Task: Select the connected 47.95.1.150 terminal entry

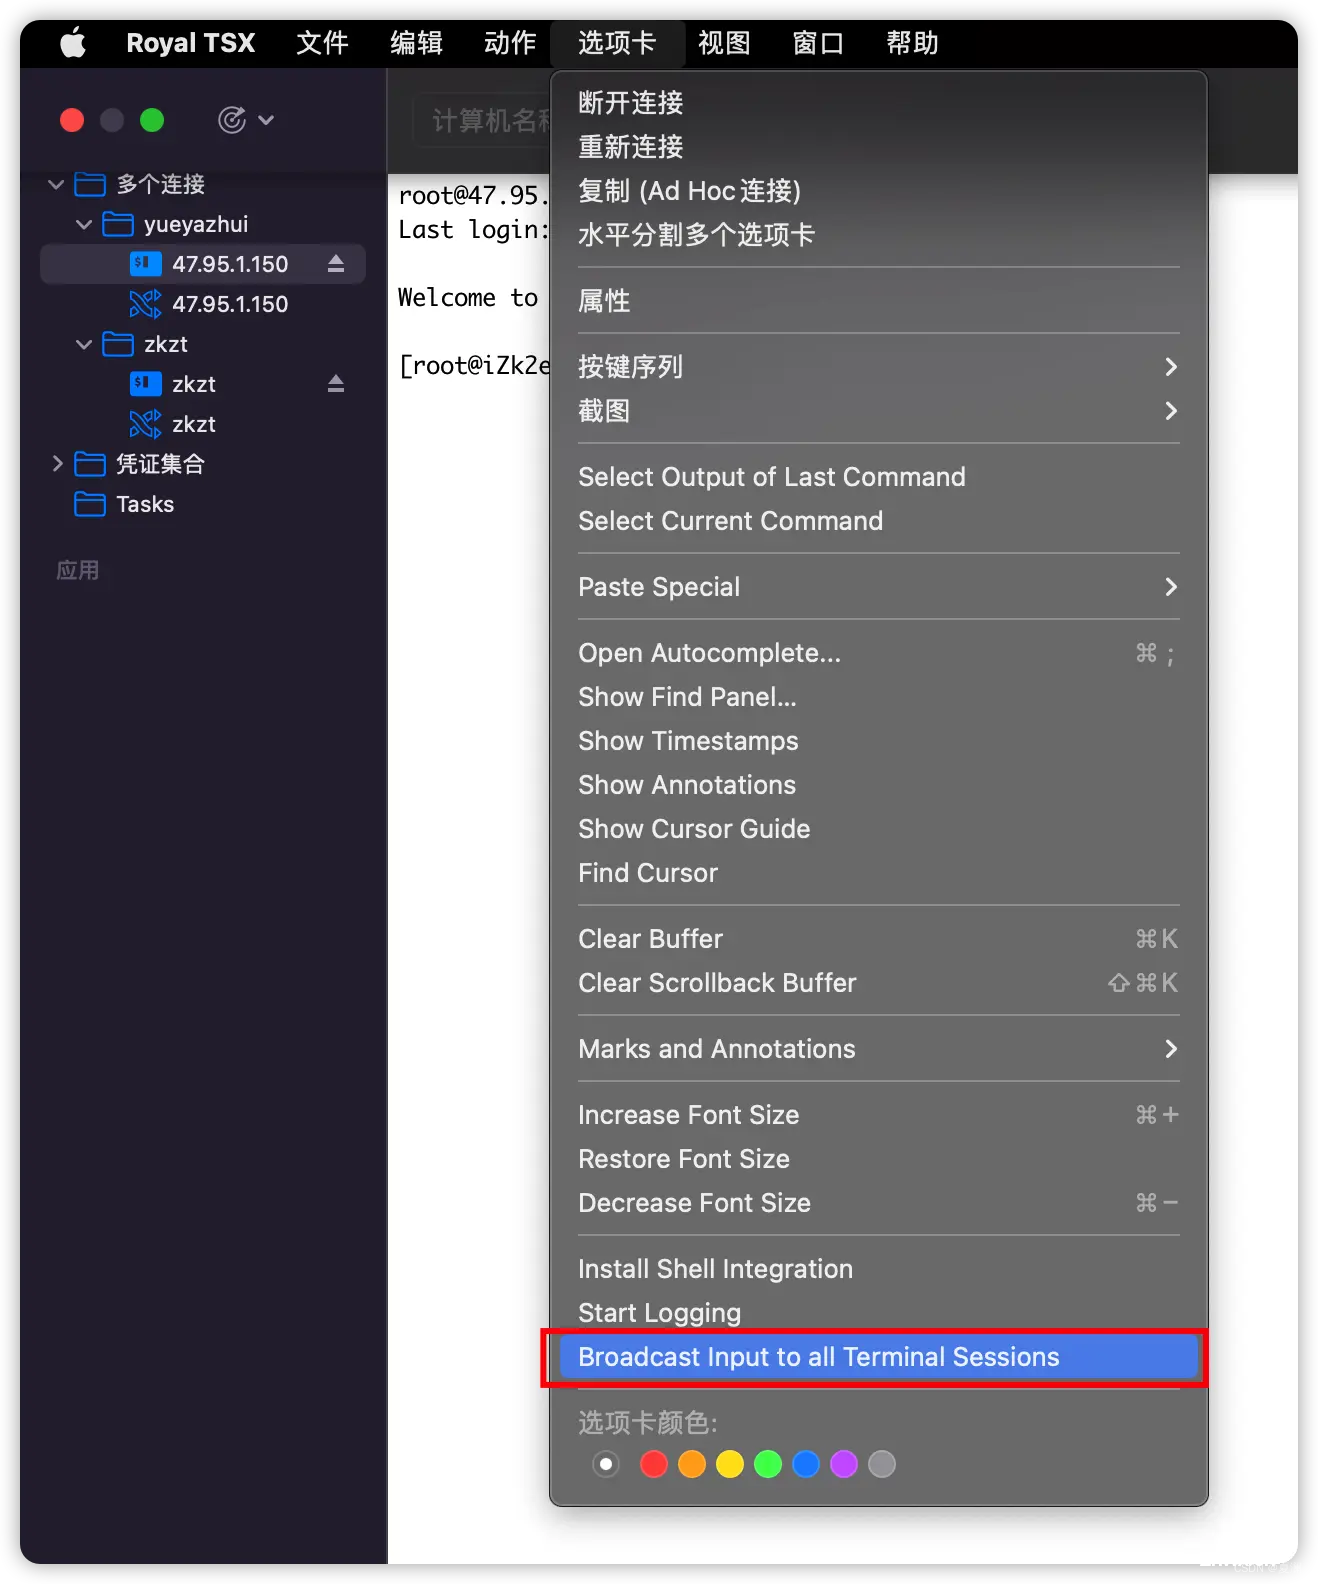Action: [x=203, y=264]
